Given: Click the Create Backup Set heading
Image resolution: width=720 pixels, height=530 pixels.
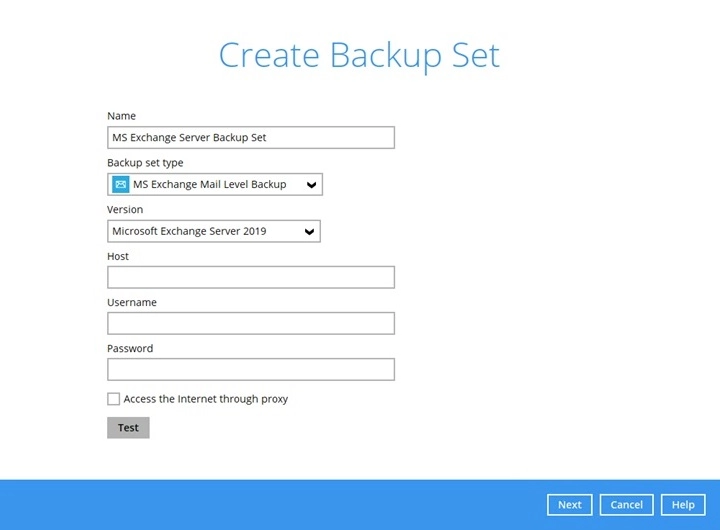Looking at the screenshot, I should (359, 55).
